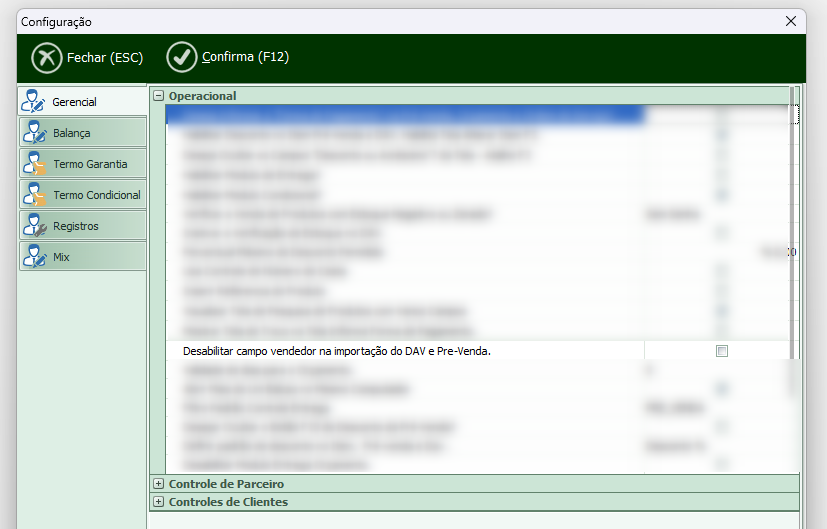Close the Configuração window

791,21
